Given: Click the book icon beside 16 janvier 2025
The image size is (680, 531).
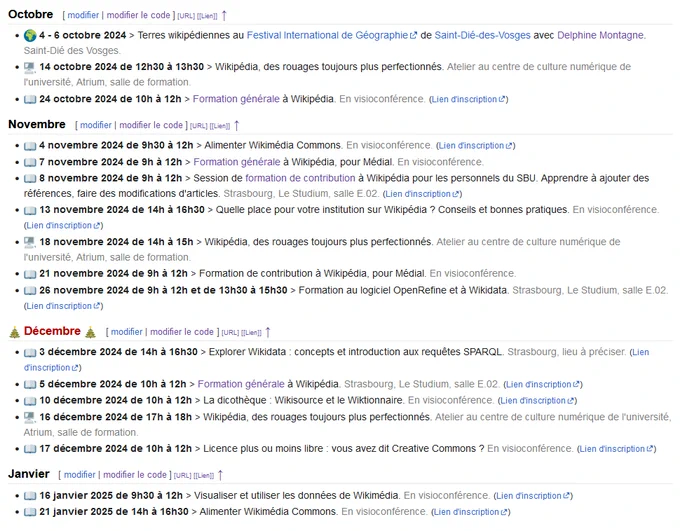Looking at the screenshot, I should (30, 496).
